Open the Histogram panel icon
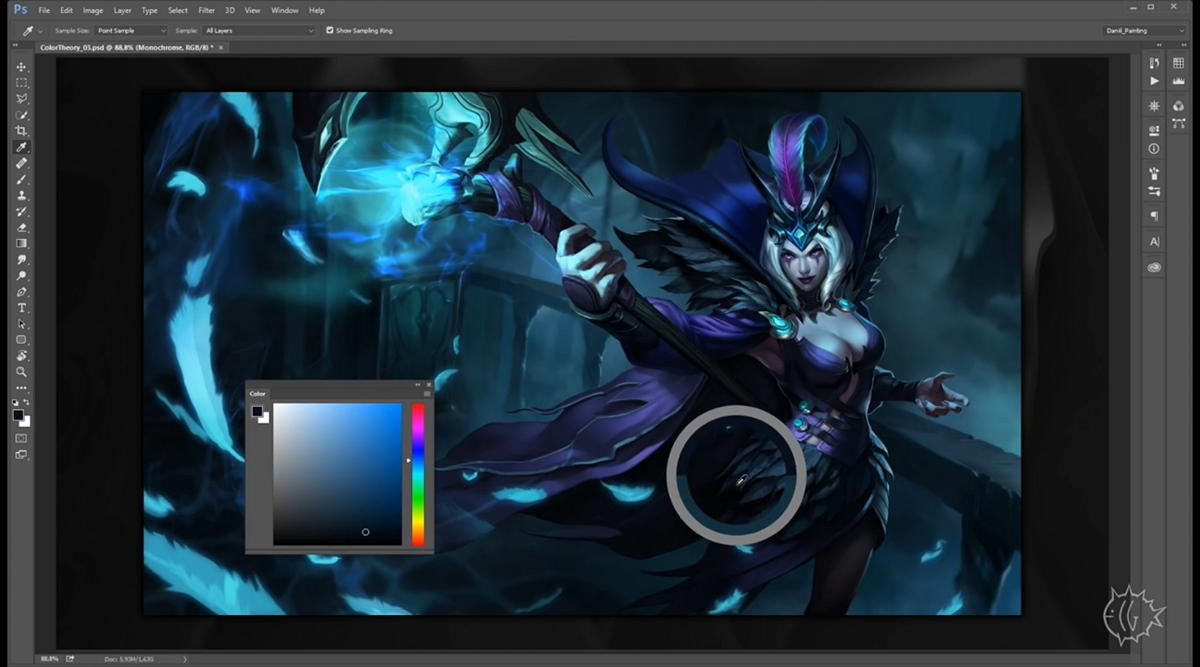This screenshot has height=667, width=1200. click(1178, 81)
